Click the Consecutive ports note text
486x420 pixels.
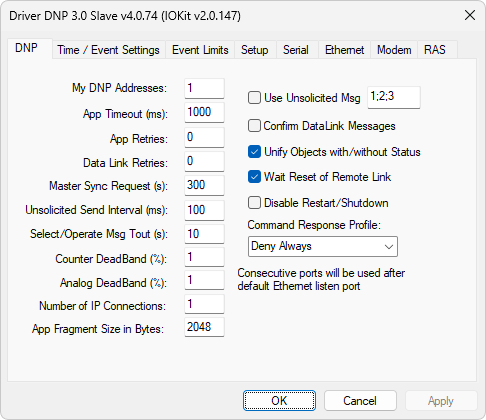(321, 279)
